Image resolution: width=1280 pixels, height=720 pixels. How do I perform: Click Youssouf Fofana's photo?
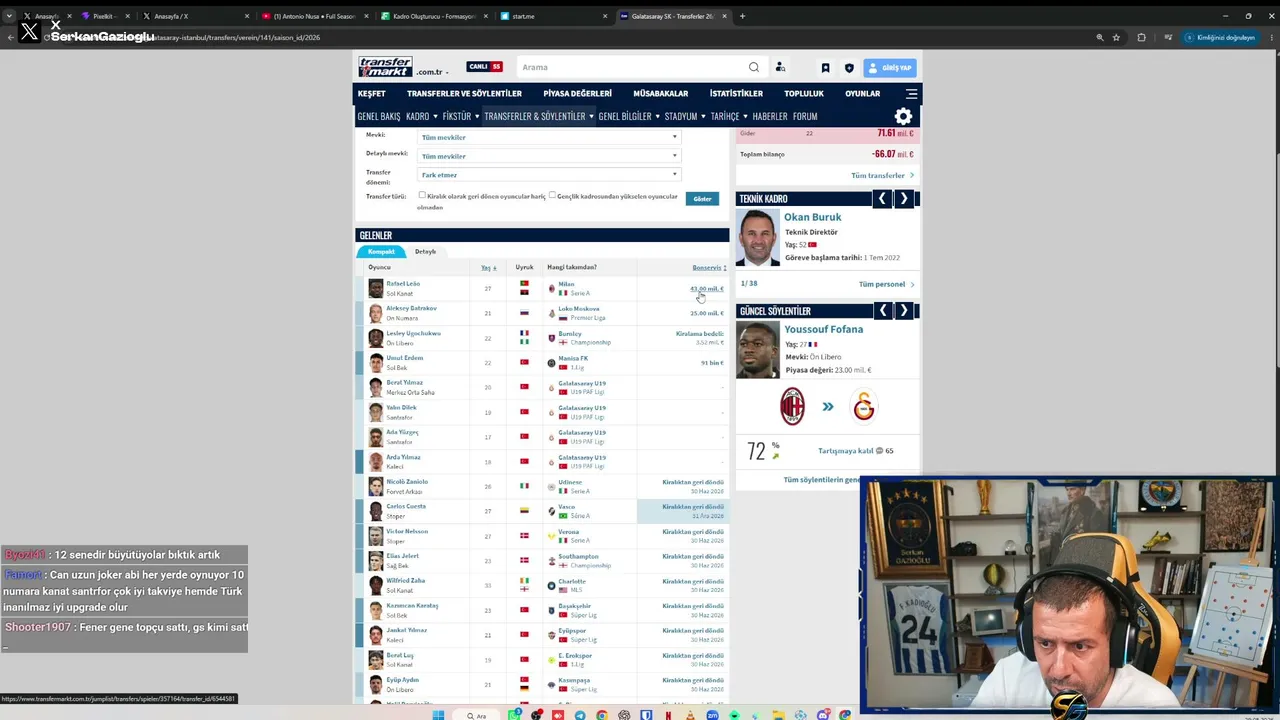[x=758, y=349]
